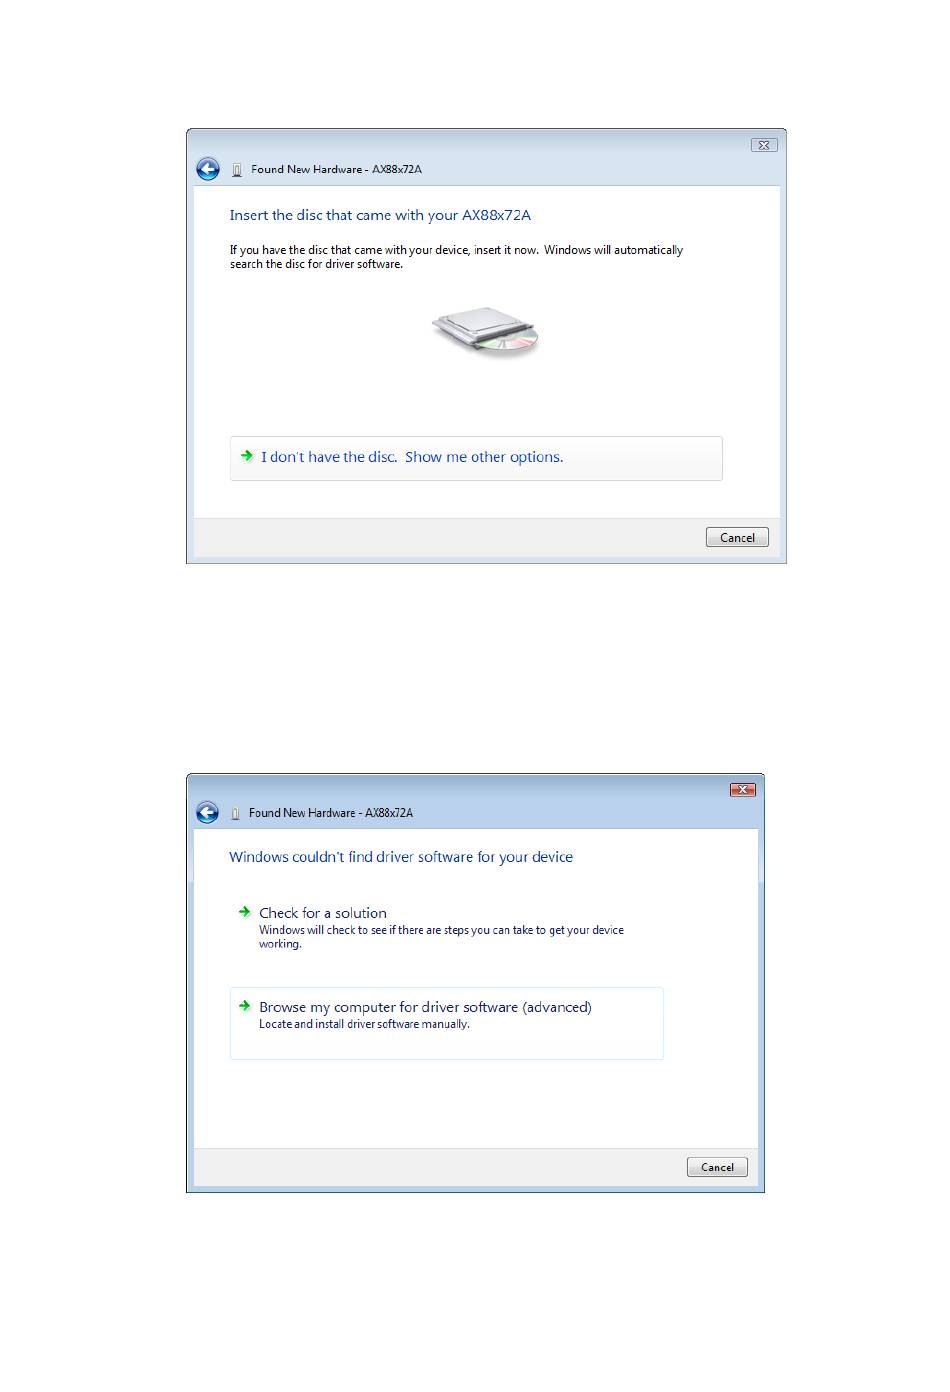Cancel the Insert the disc dialog

click(x=737, y=537)
